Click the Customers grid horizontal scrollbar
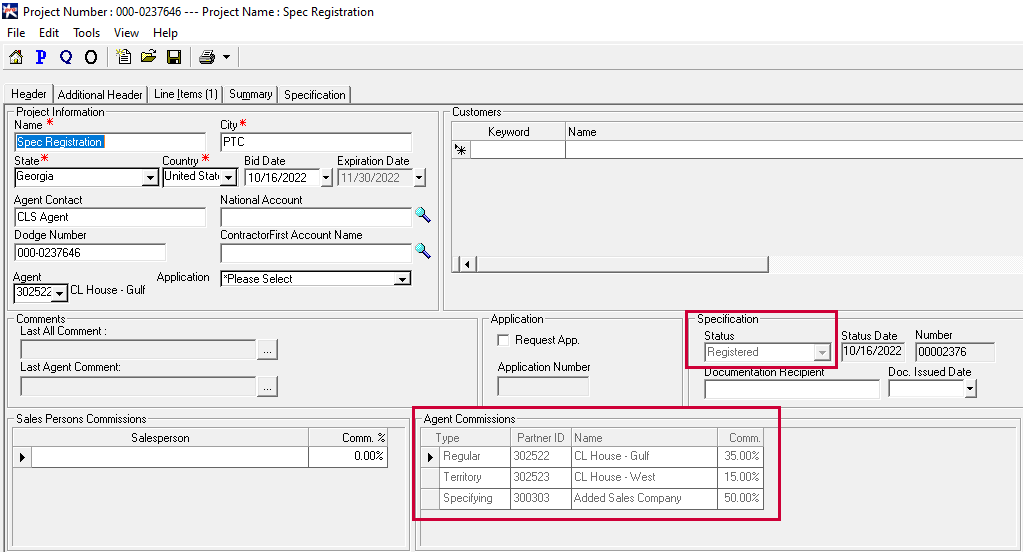1023x552 pixels. tap(620, 264)
